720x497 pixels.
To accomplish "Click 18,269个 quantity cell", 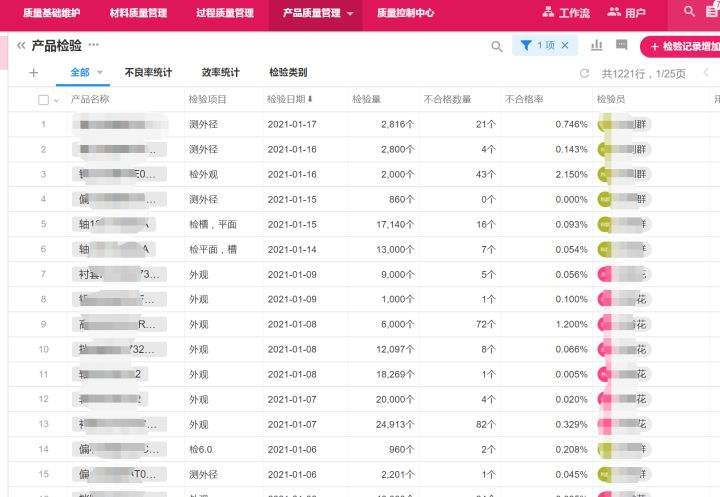I will pos(395,374).
